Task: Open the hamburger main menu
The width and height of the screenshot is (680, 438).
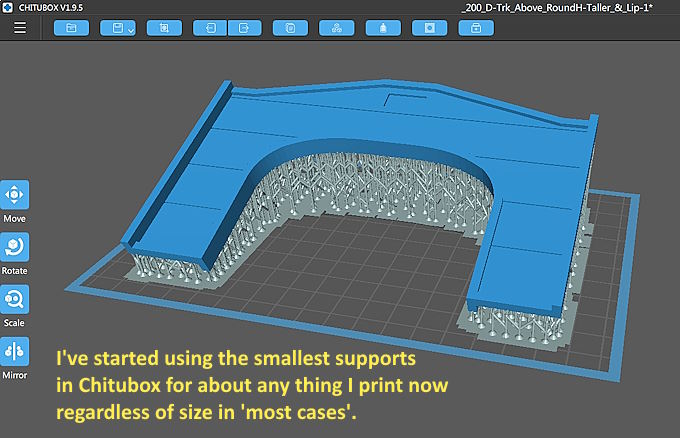Action: [x=20, y=28]
